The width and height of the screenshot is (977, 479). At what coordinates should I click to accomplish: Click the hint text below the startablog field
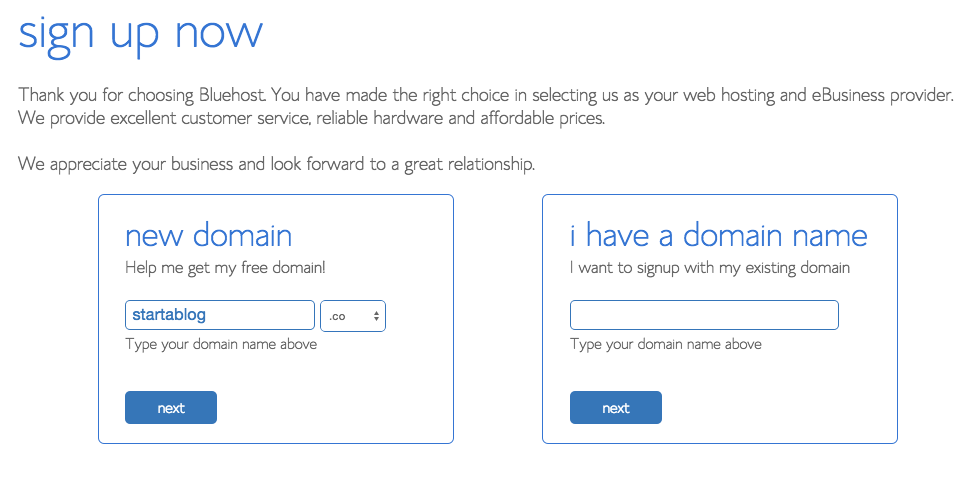coord(220,345)
